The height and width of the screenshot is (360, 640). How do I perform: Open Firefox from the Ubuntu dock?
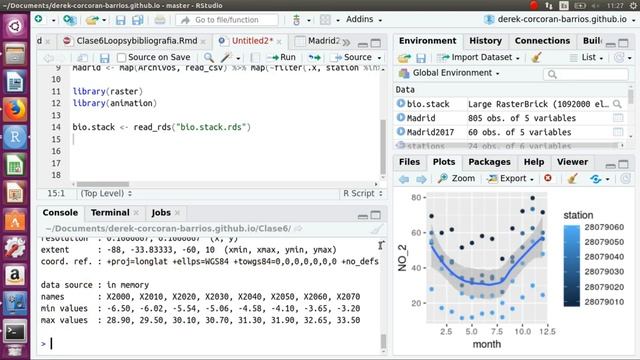[x=15, y=109]
